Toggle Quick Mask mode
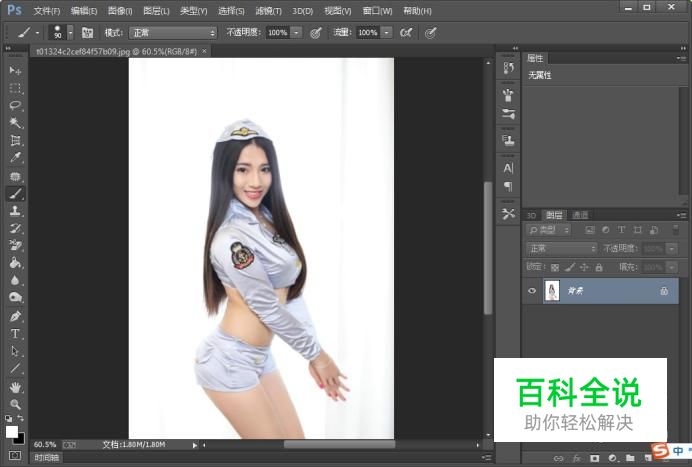Viewport: 692px width, 467px height. (15, 455)
